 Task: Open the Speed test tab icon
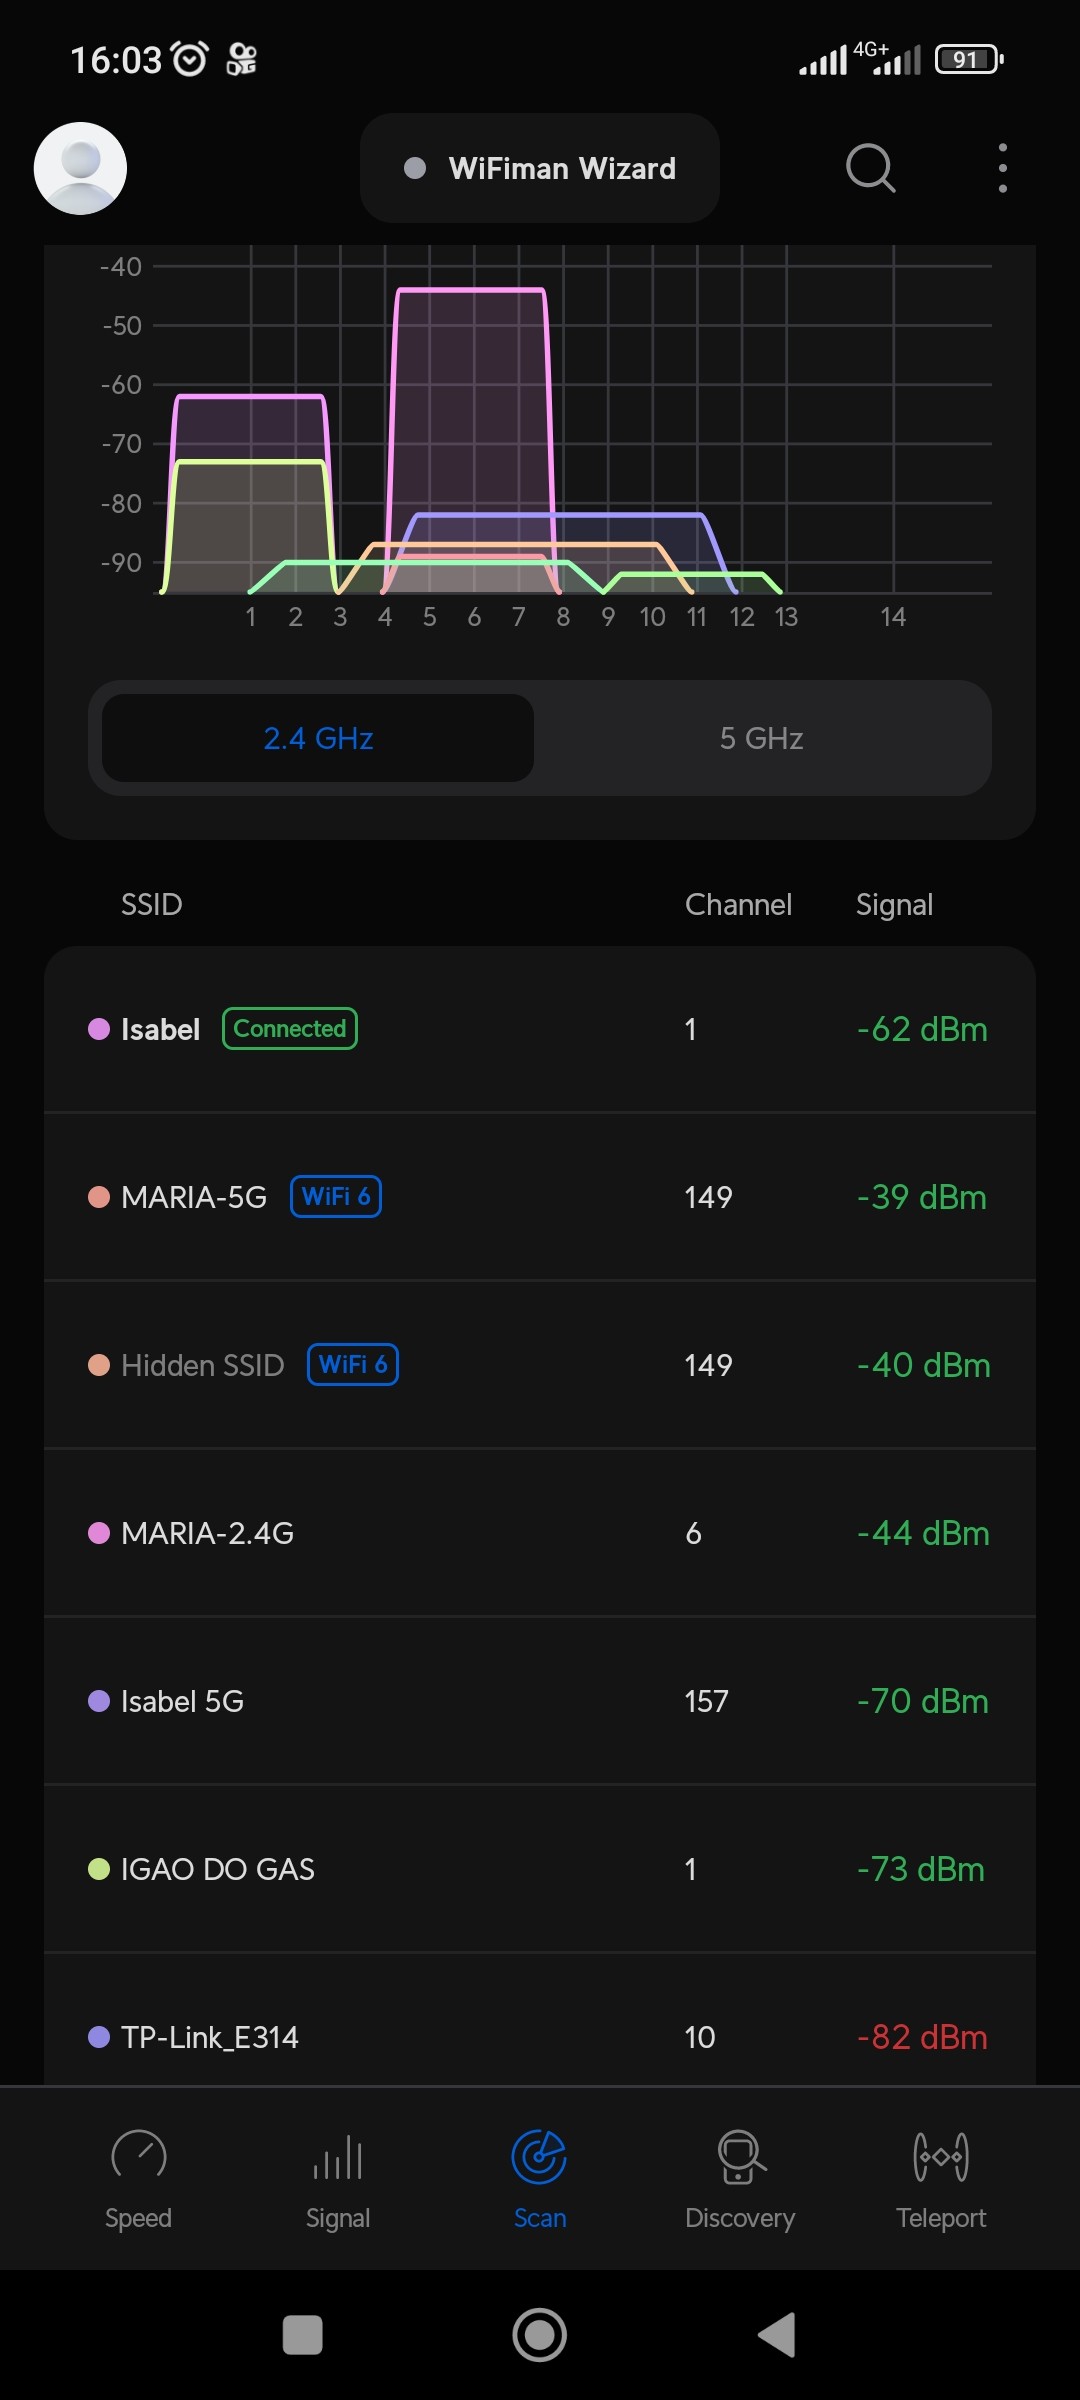[138, 2158]
